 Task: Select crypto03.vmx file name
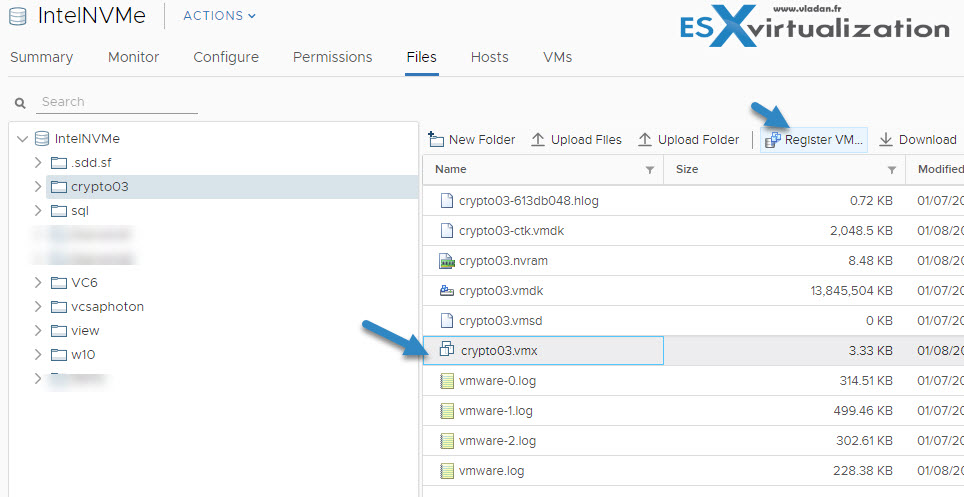(x=499, y=351)
